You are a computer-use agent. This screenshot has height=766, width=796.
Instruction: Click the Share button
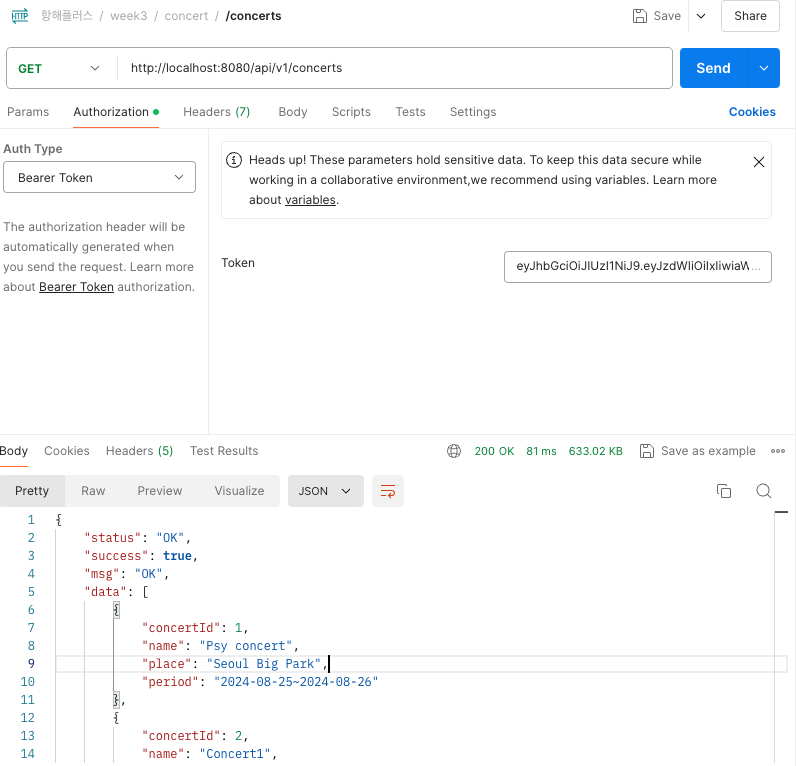point(750,16)
